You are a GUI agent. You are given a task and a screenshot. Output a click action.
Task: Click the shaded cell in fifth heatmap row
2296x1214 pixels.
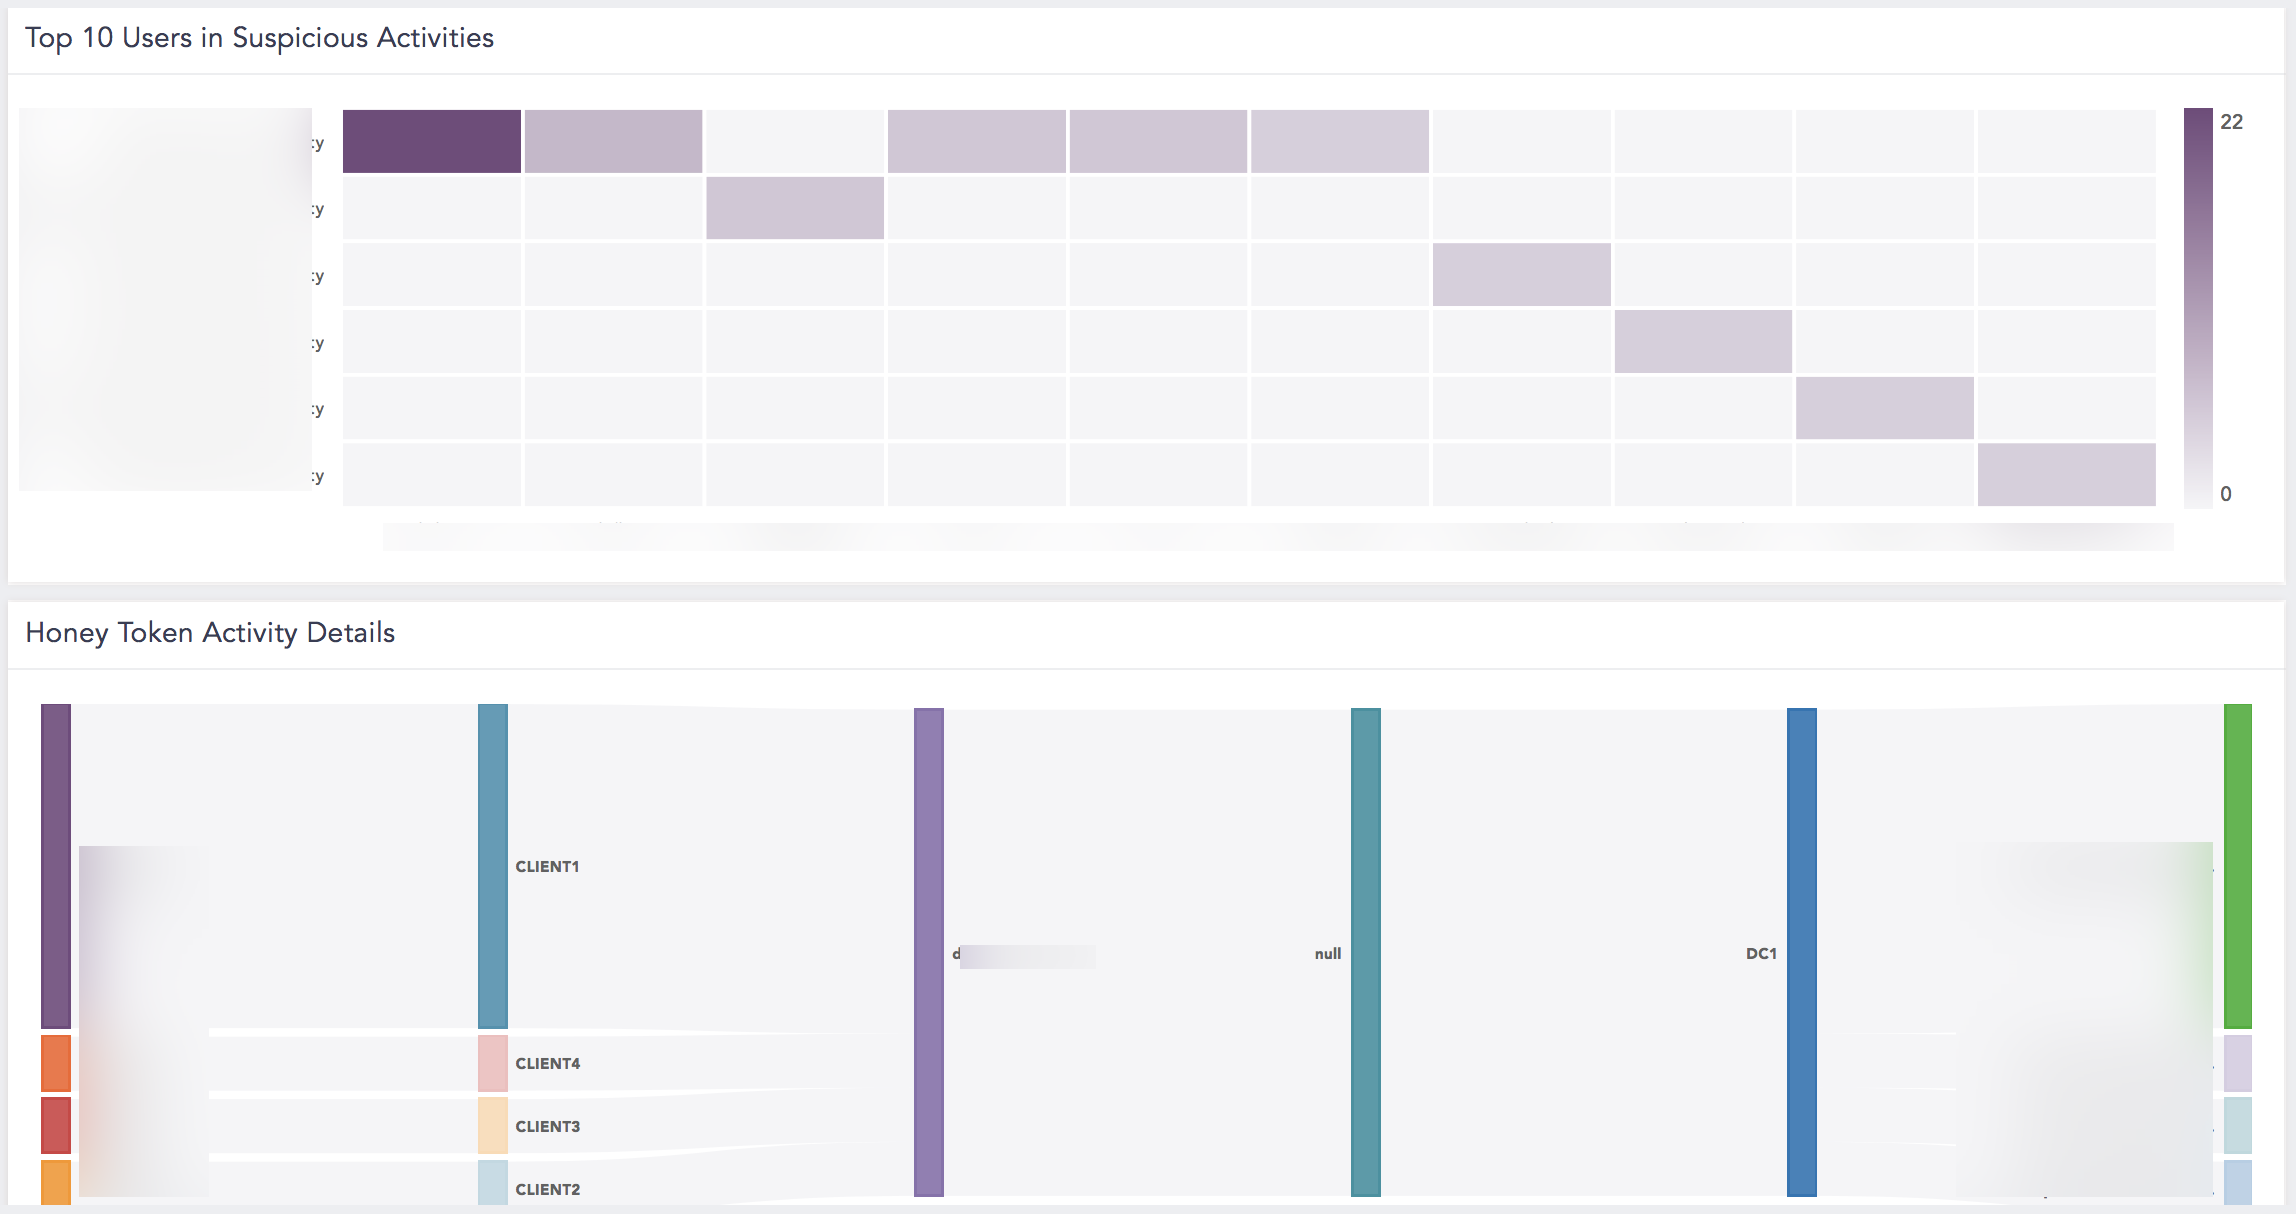click(x=1884, y=408)
